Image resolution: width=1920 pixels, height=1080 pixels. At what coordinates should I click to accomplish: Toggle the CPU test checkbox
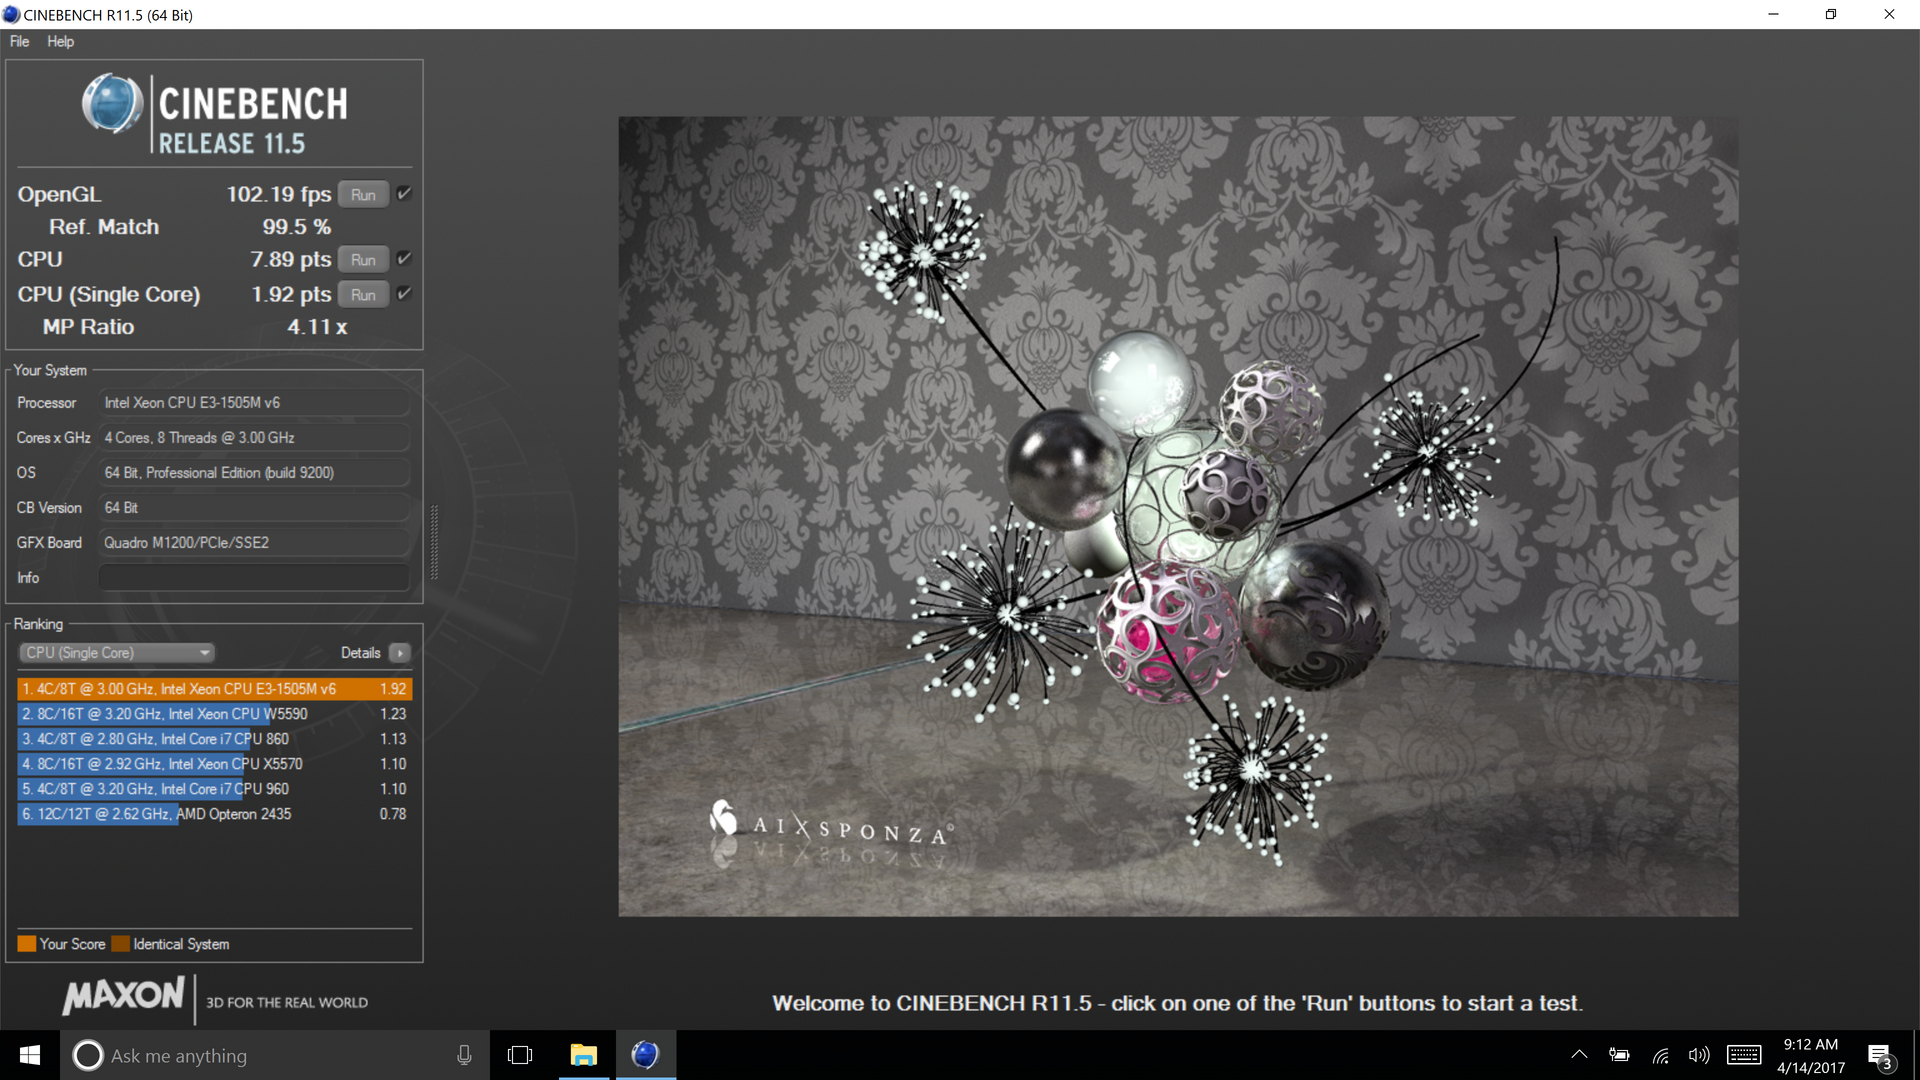point(404,259)
